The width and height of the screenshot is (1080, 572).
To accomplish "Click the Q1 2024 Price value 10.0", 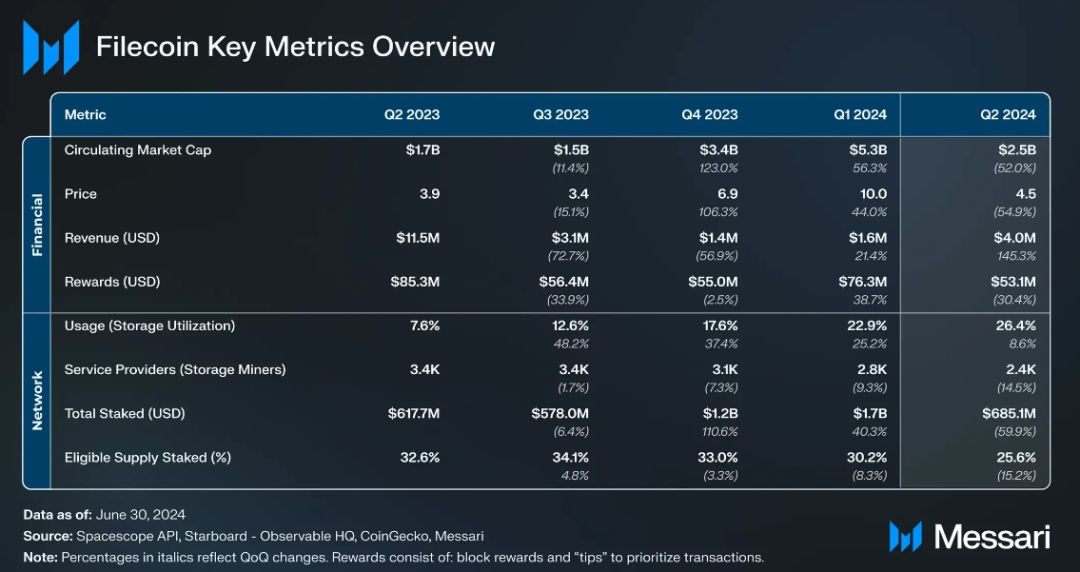I will pos(873,194).
